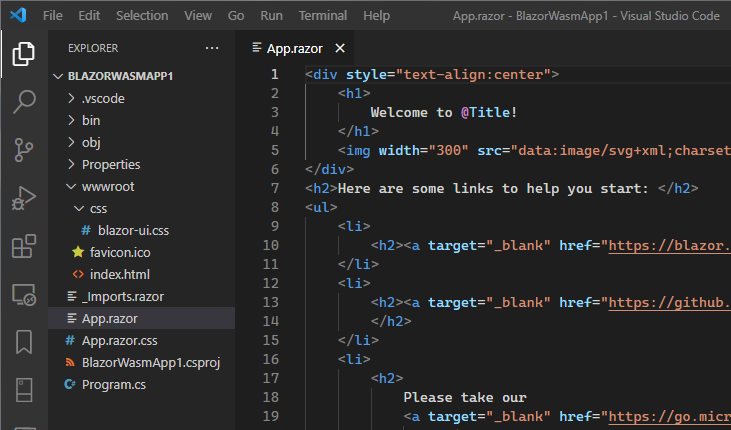Open the Go menu
This screenshot has height=430, width=731.
click(236, 15)
